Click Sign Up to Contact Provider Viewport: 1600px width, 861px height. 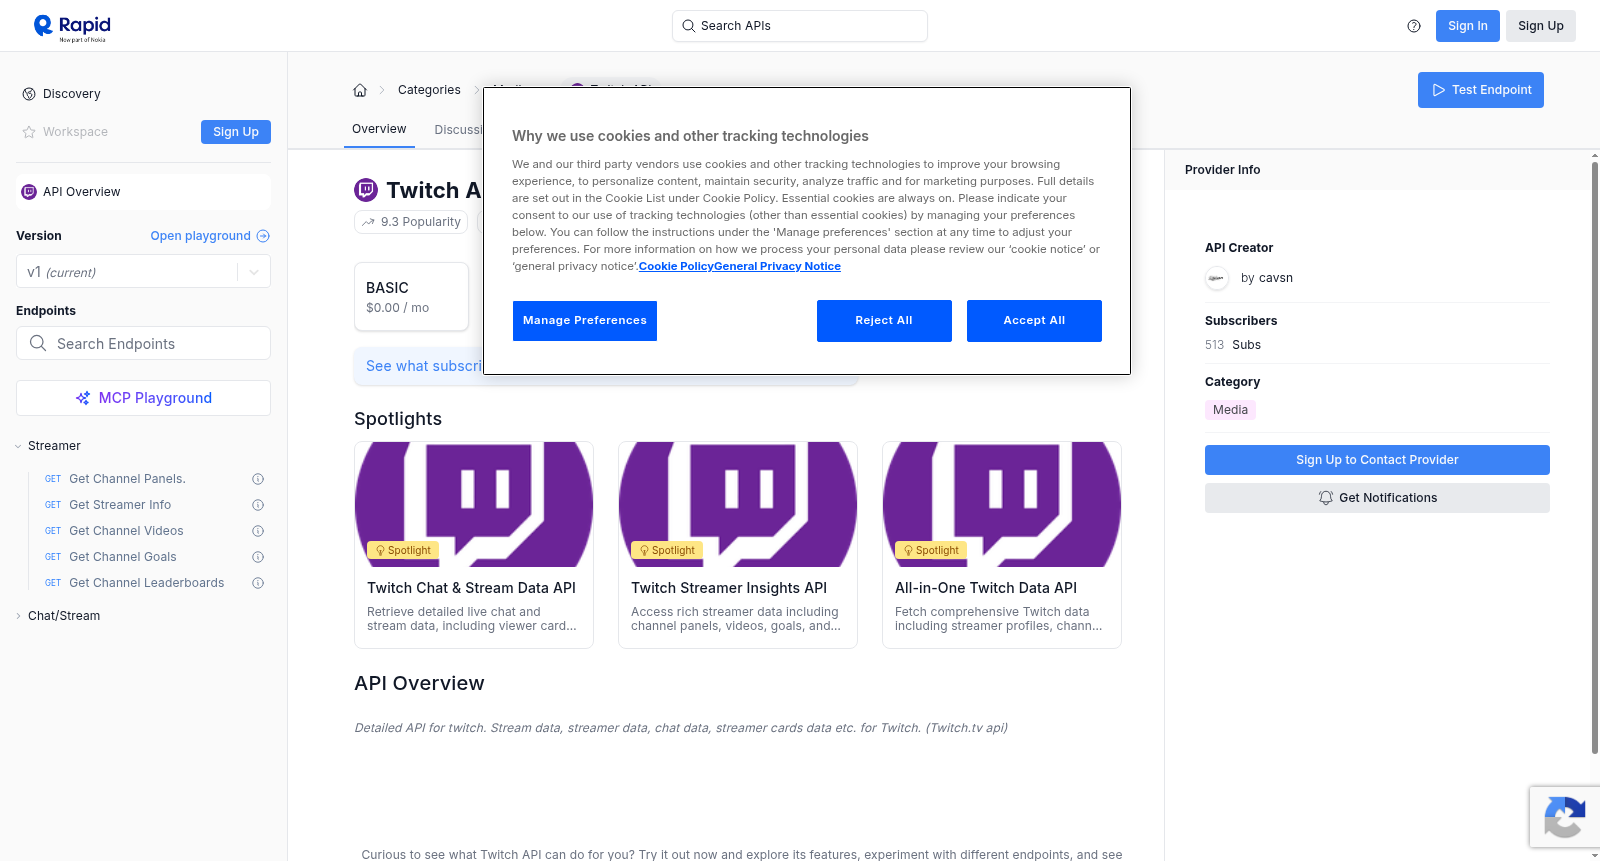coord(1377,460)
